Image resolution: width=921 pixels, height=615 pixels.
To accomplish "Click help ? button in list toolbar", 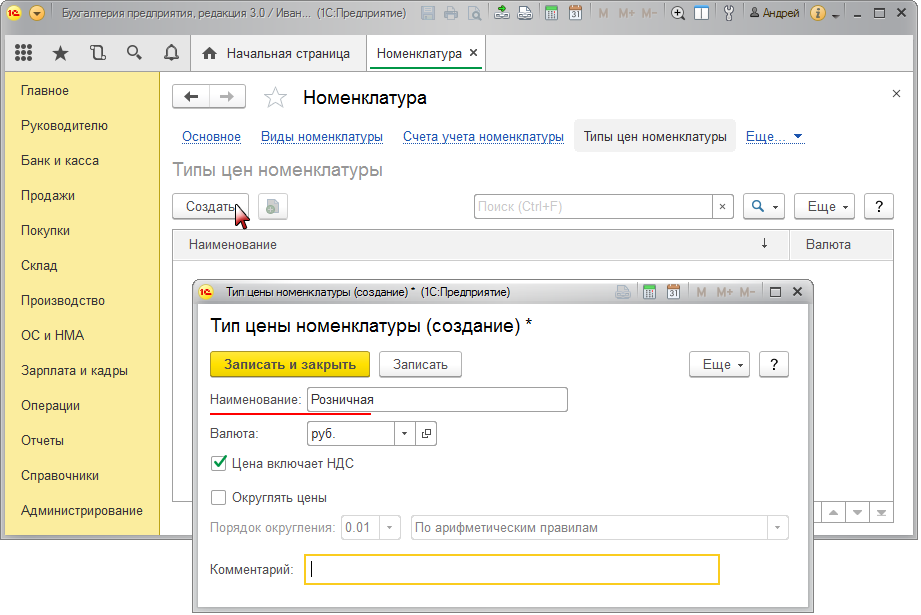I will tap(879, 207).
